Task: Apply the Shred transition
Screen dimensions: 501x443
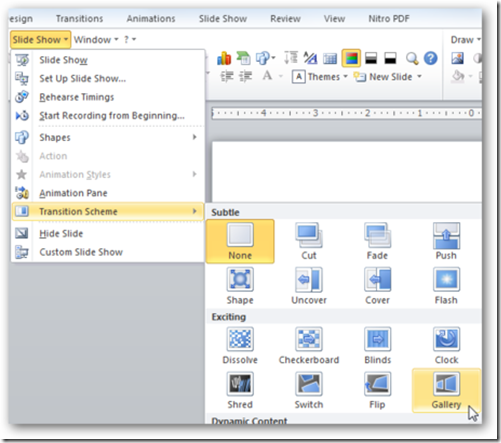Action: [240, 390]
